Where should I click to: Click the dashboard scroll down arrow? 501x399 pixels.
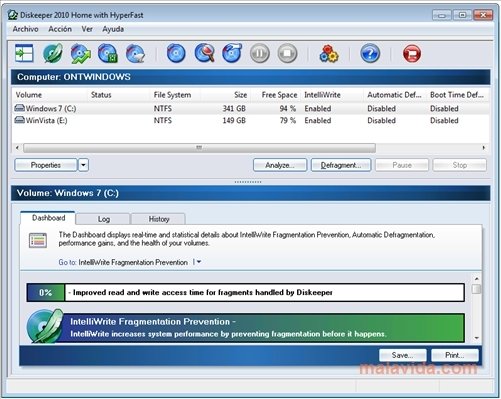tap(477, 338)
